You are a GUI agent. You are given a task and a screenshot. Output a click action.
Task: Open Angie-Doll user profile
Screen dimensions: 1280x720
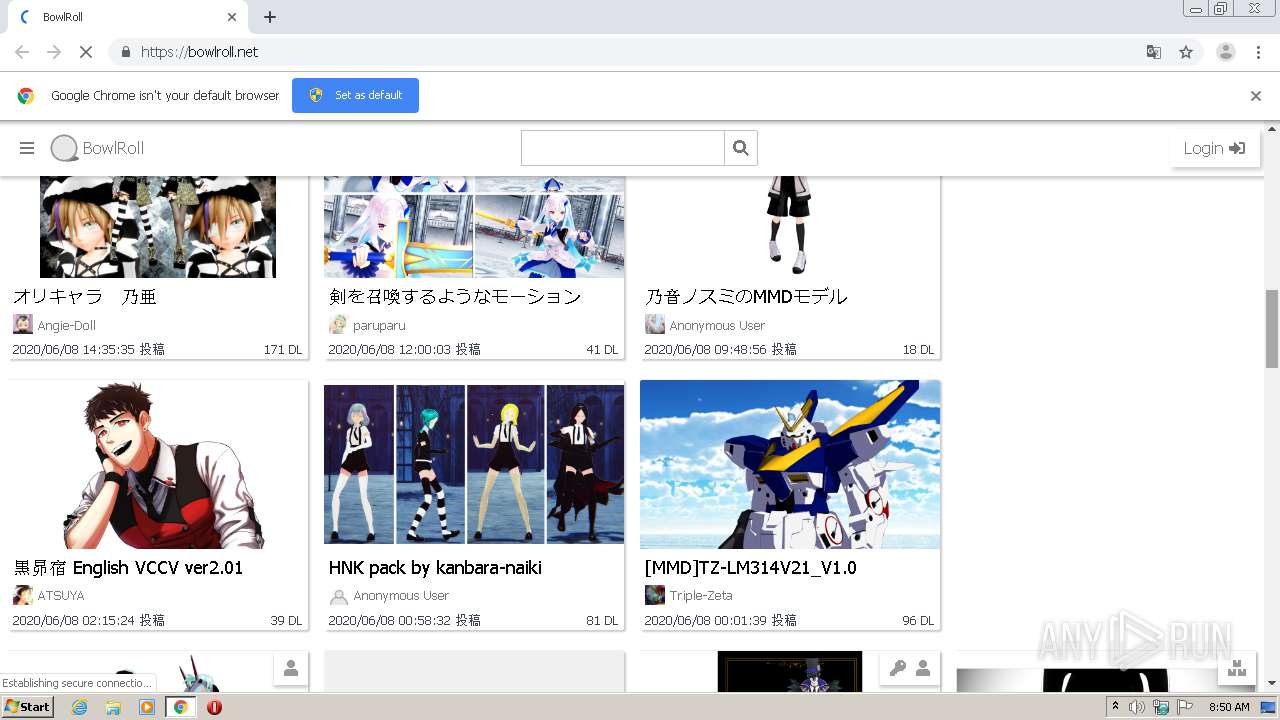click(67, 326)
